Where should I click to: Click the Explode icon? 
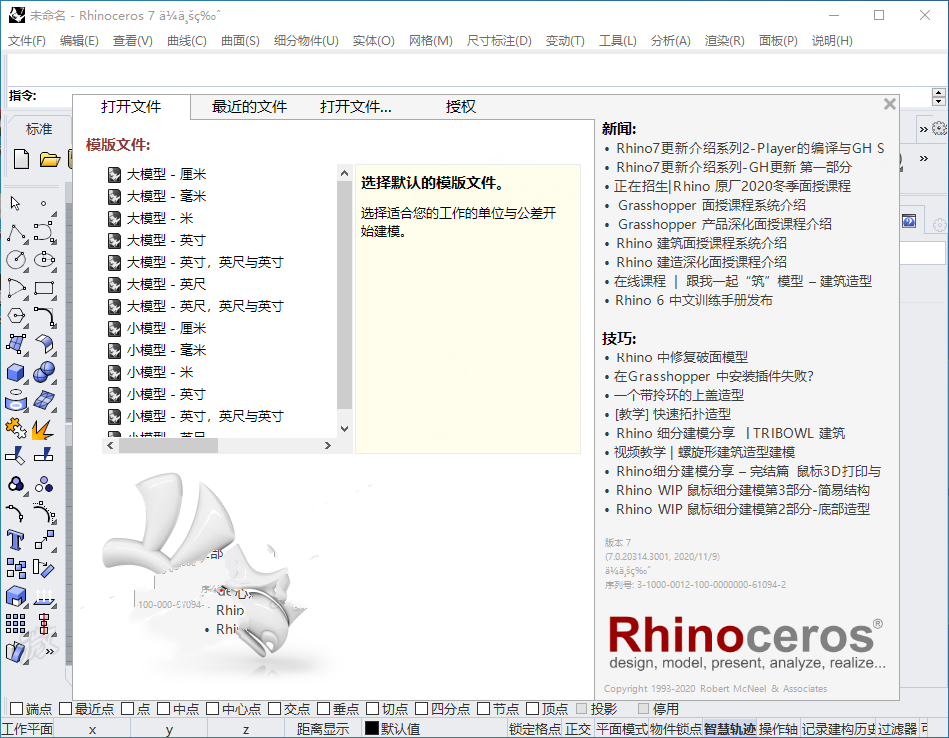click(x=43, y=430)
